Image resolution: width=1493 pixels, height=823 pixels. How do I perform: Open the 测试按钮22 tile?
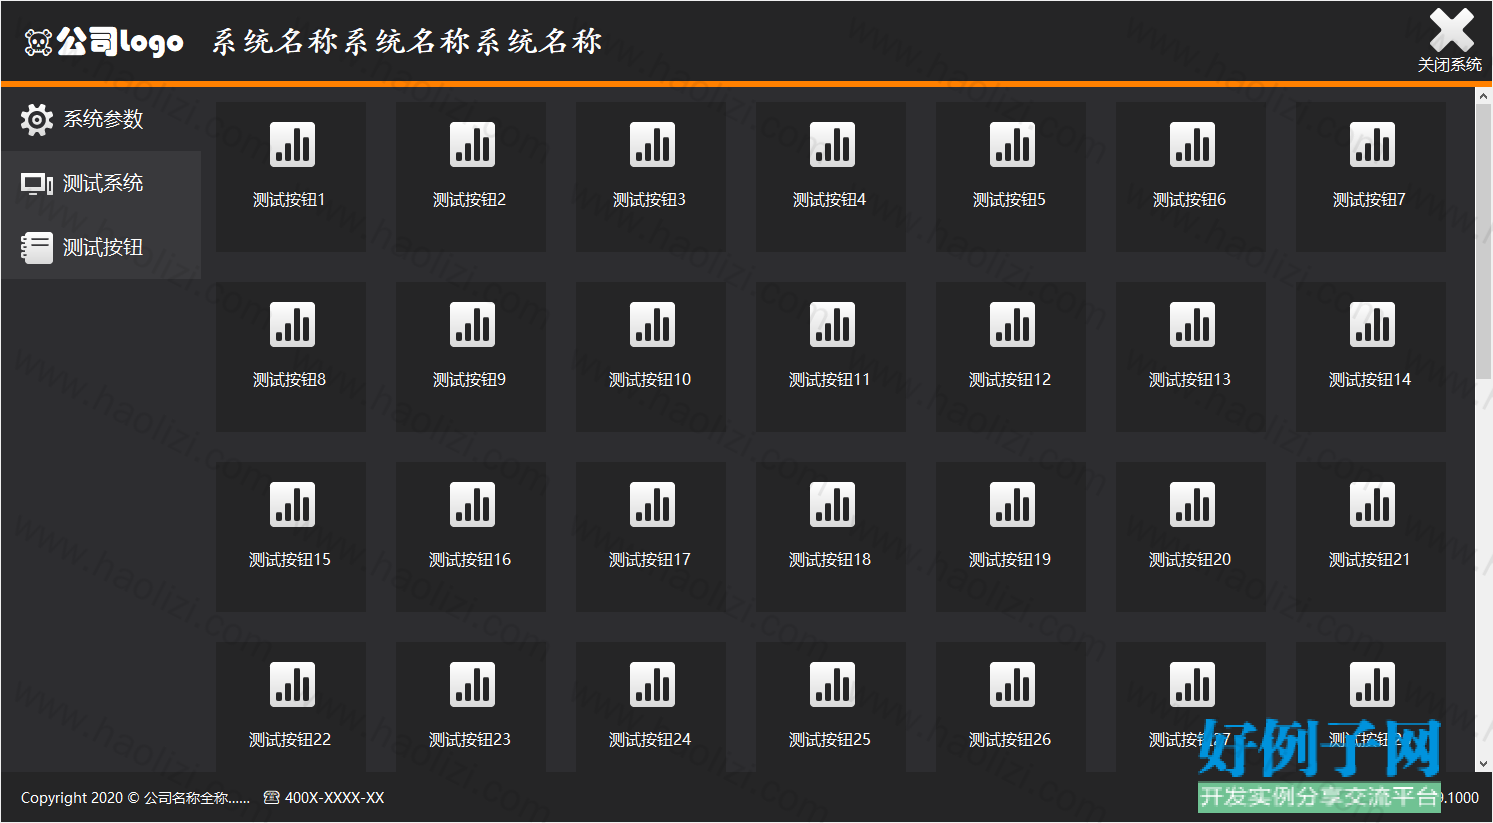[291, 706]
